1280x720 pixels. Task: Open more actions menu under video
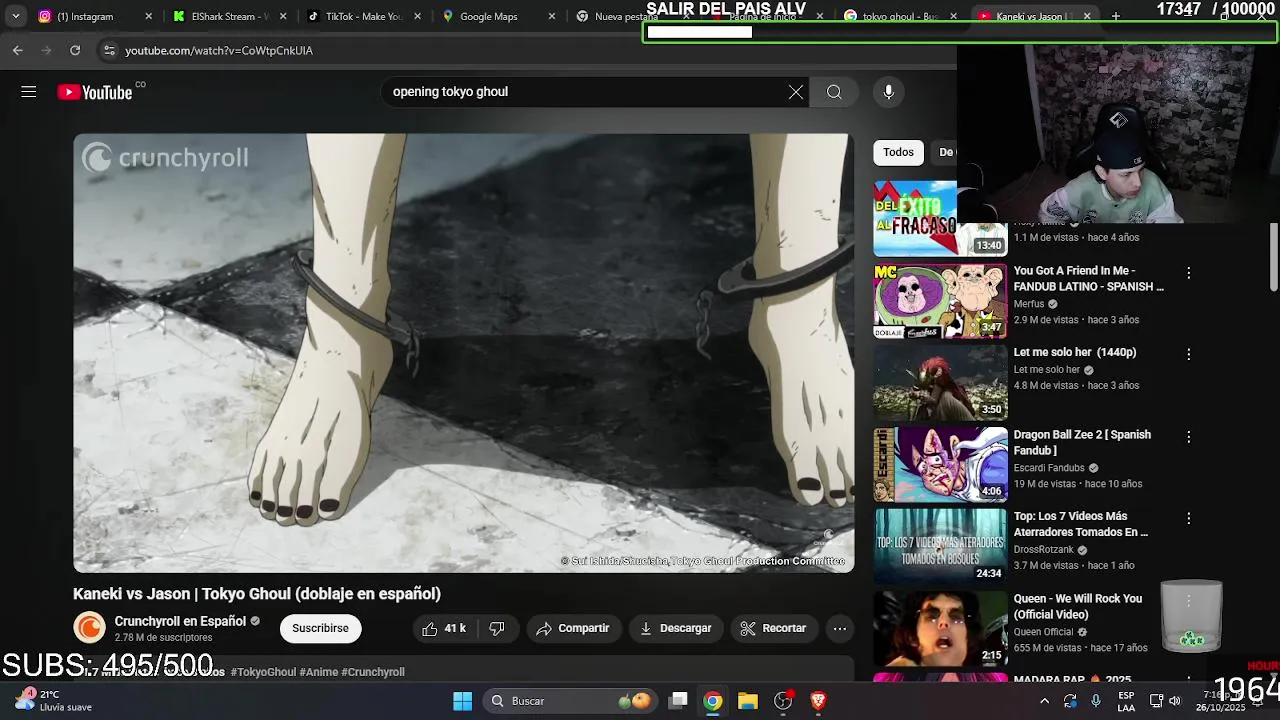coord(840,628)
